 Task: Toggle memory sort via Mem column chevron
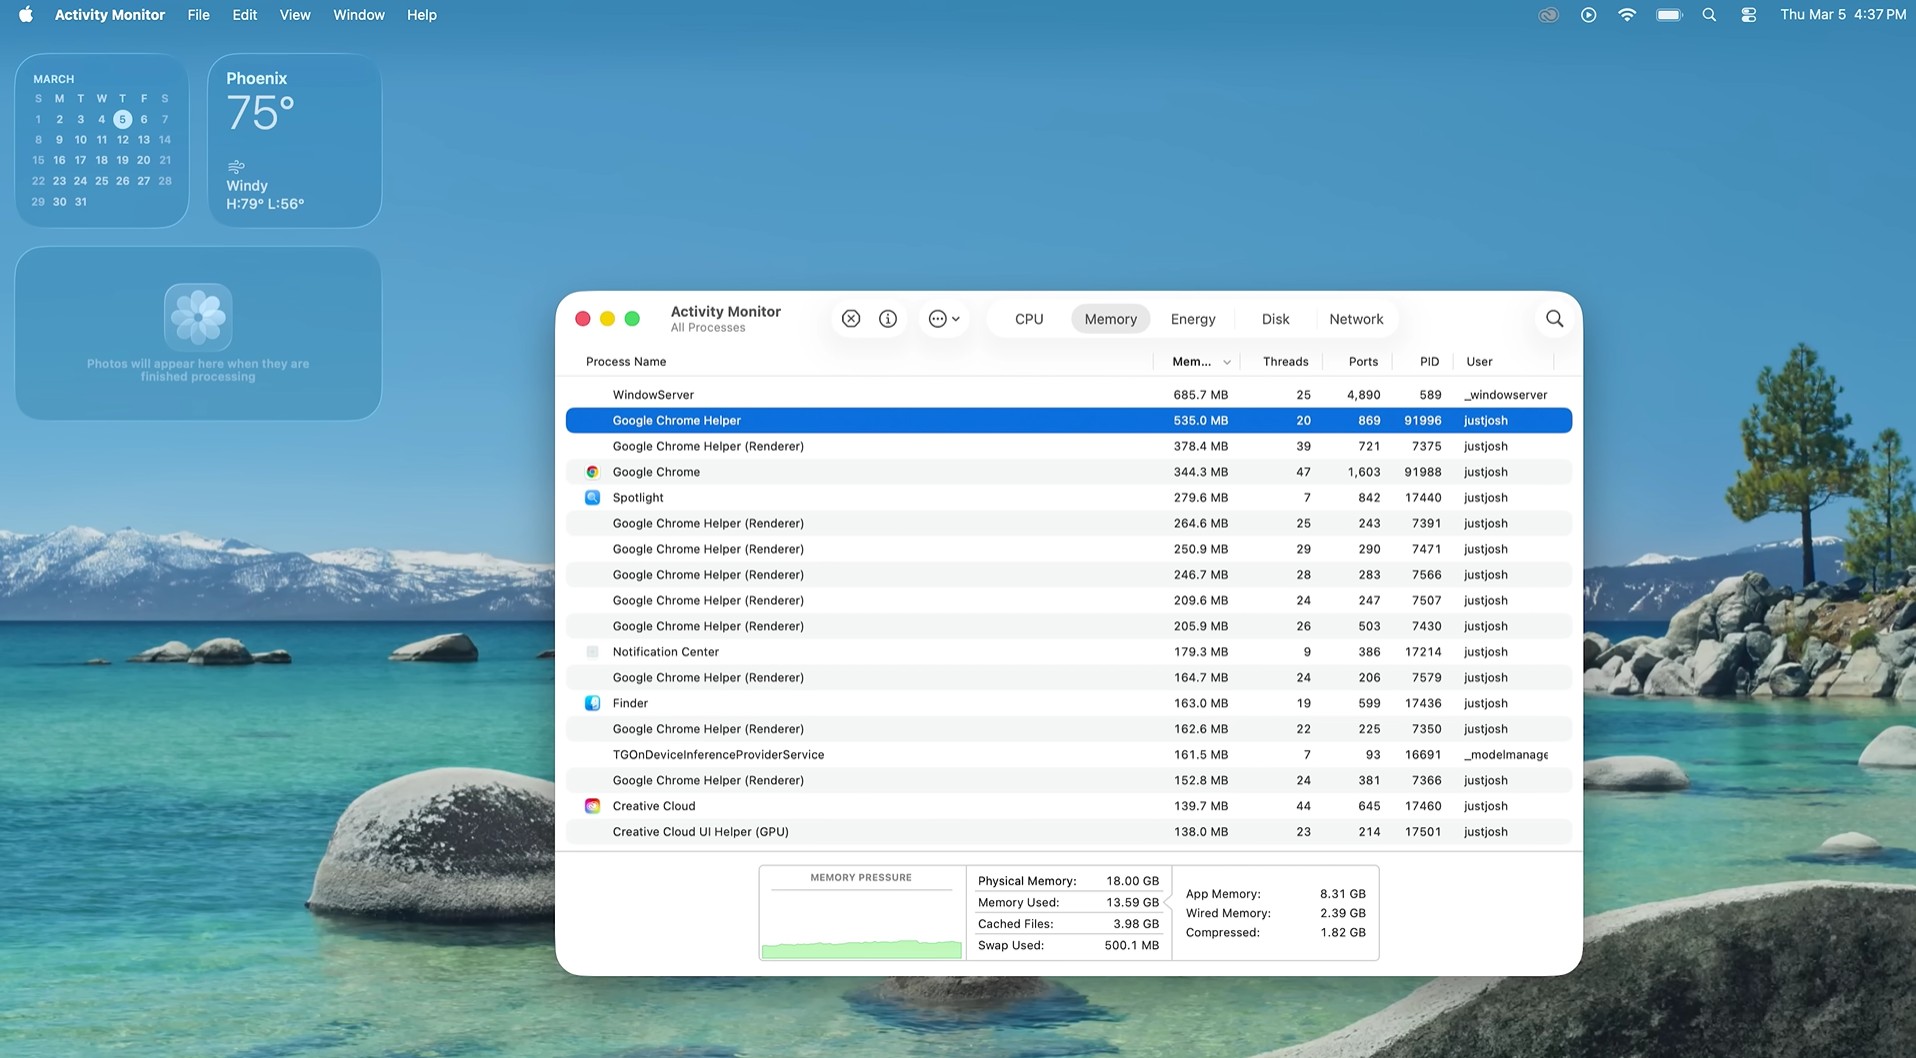[1229, 362]
